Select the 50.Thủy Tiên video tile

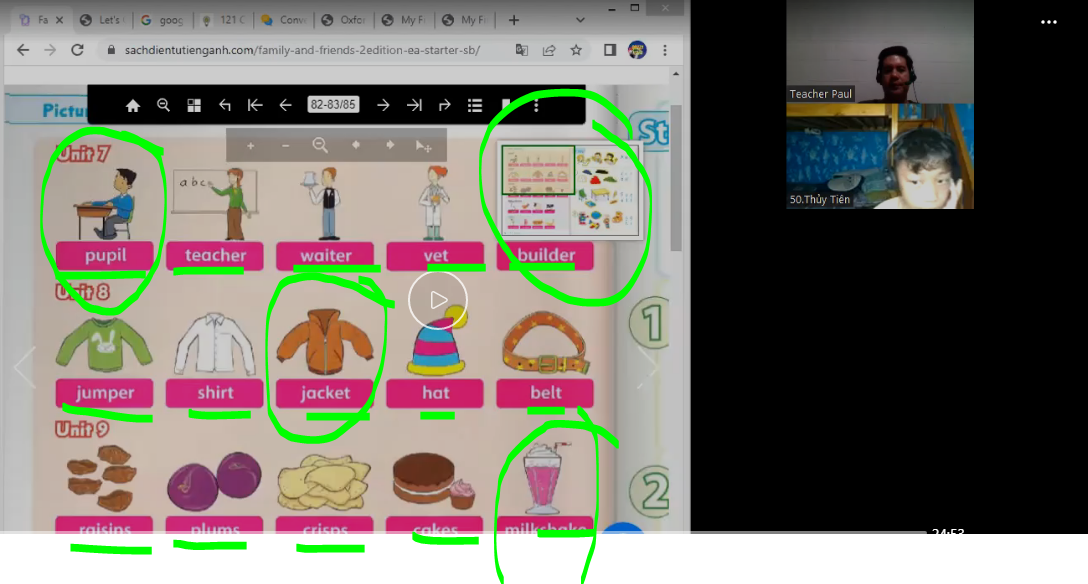click(x=880, y=156)
